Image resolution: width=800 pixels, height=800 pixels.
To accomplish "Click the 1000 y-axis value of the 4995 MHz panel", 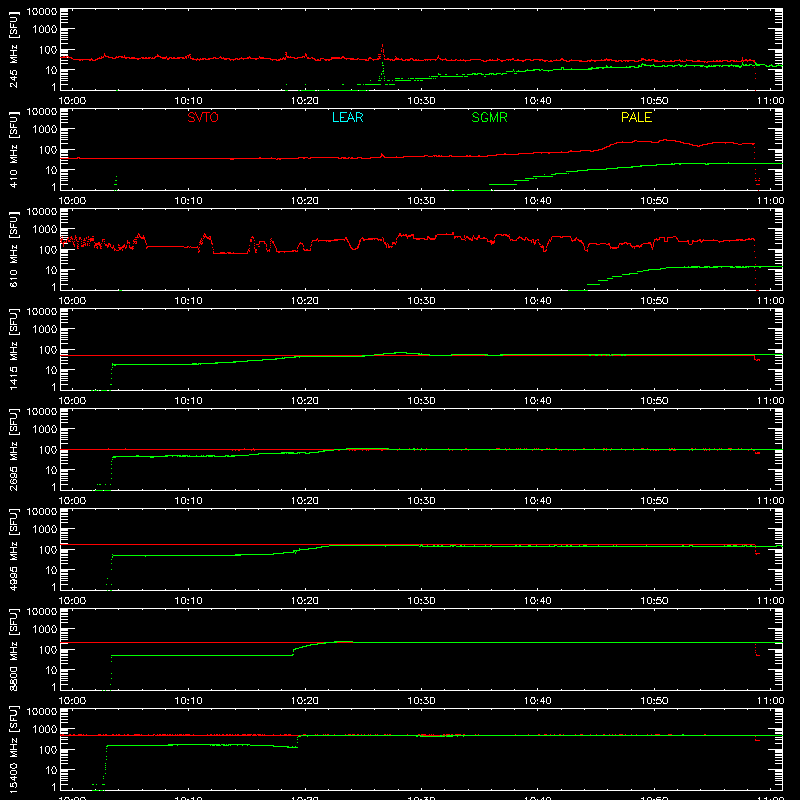I will (x=45, y=530).
